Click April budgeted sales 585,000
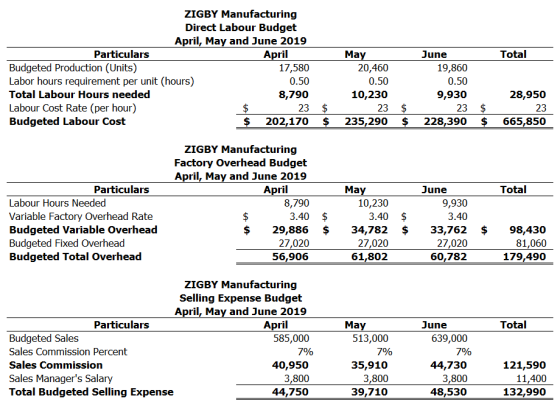560x404 pixels. (291, 338)
